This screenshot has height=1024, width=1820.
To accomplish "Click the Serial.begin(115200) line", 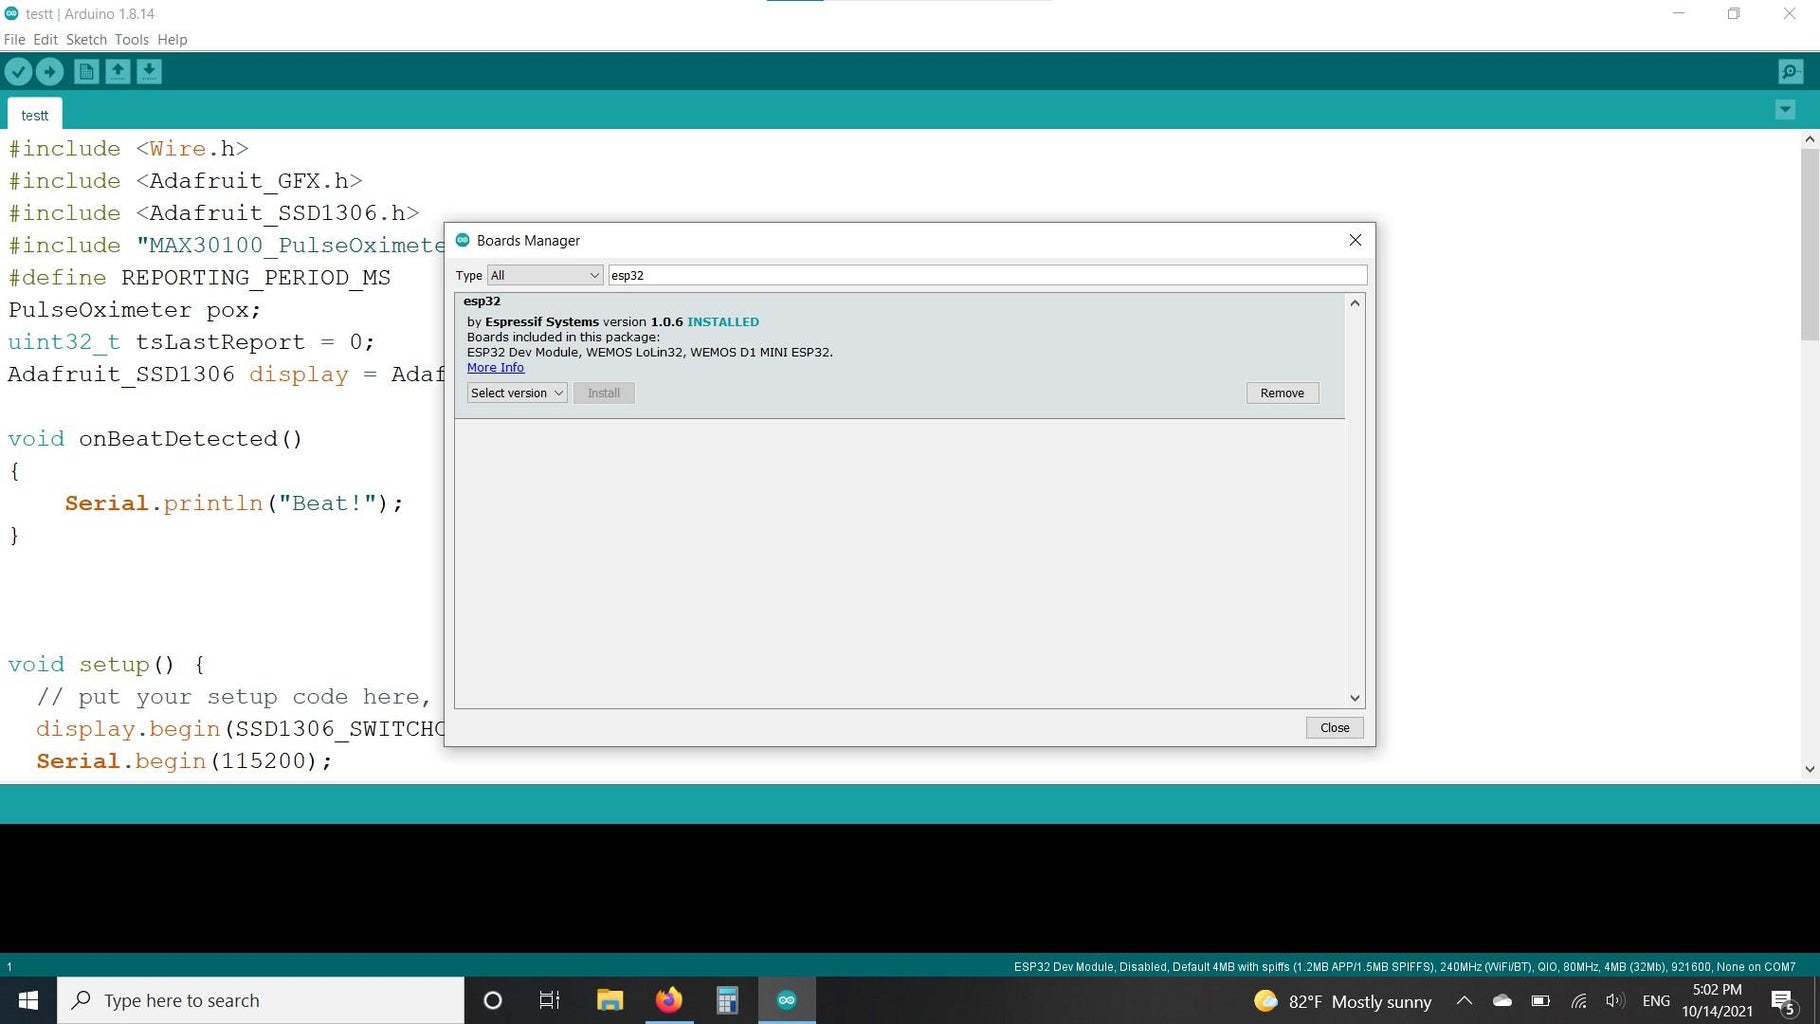I will point(184,761).
